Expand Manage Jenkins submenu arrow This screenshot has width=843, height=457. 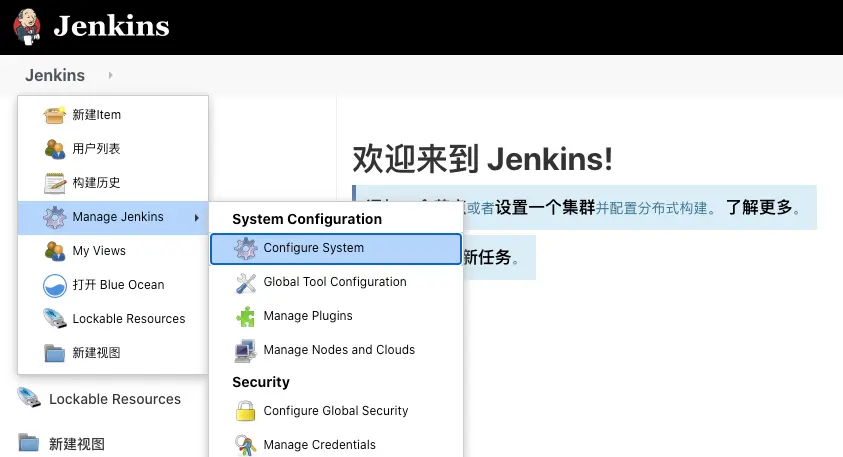[197, 218]
